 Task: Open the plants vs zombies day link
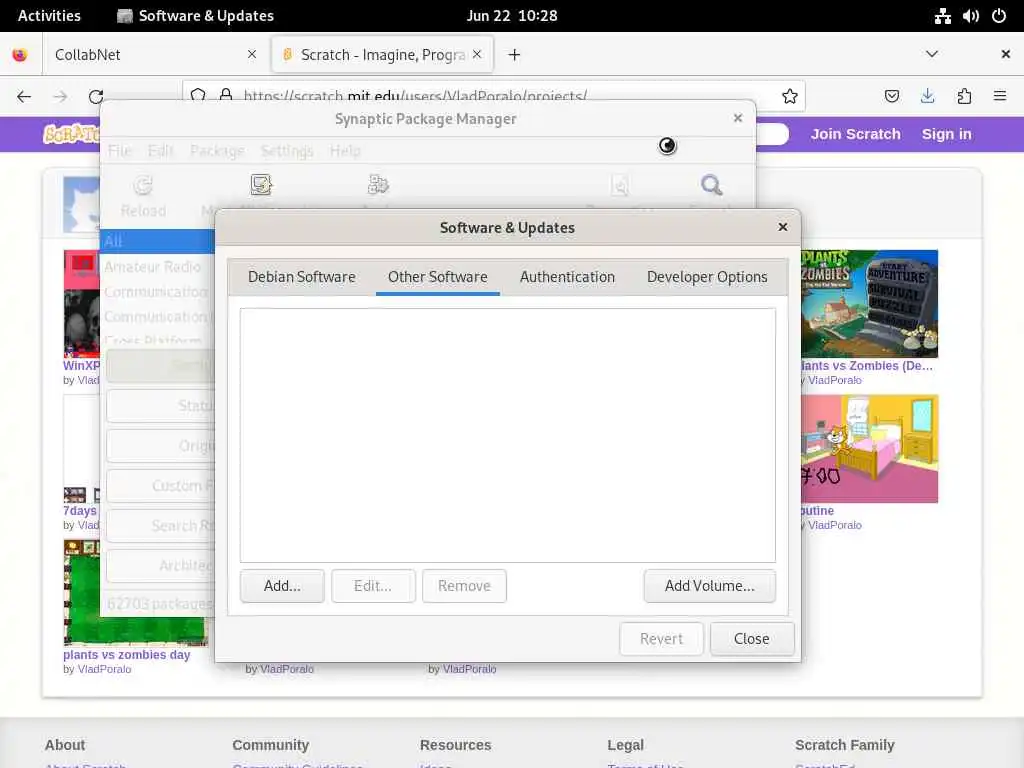pos(127,654)
